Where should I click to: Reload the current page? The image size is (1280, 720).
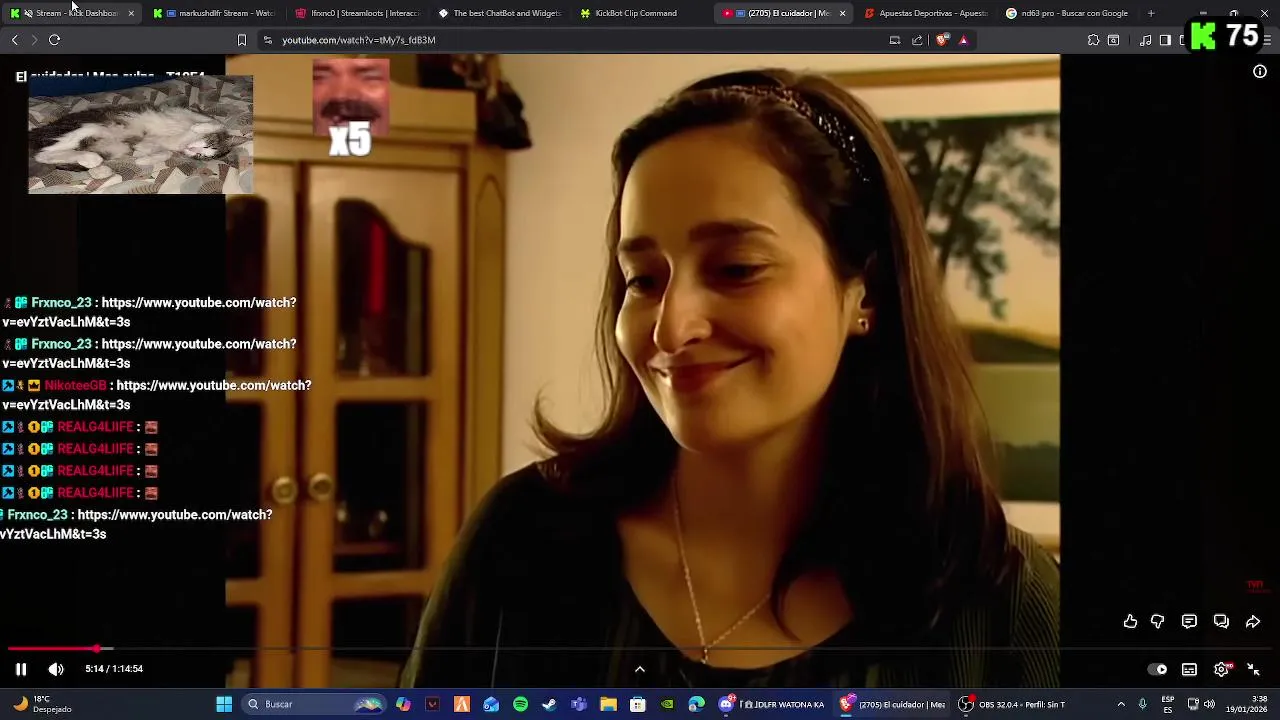click(54, 40)
